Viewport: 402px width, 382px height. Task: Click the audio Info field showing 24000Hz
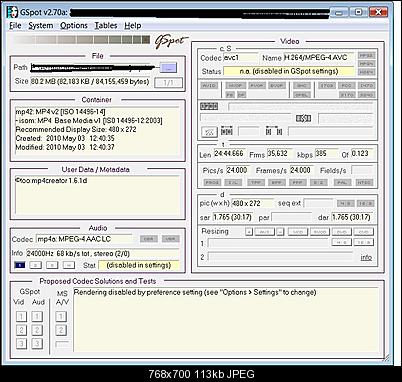click(103, 254)
